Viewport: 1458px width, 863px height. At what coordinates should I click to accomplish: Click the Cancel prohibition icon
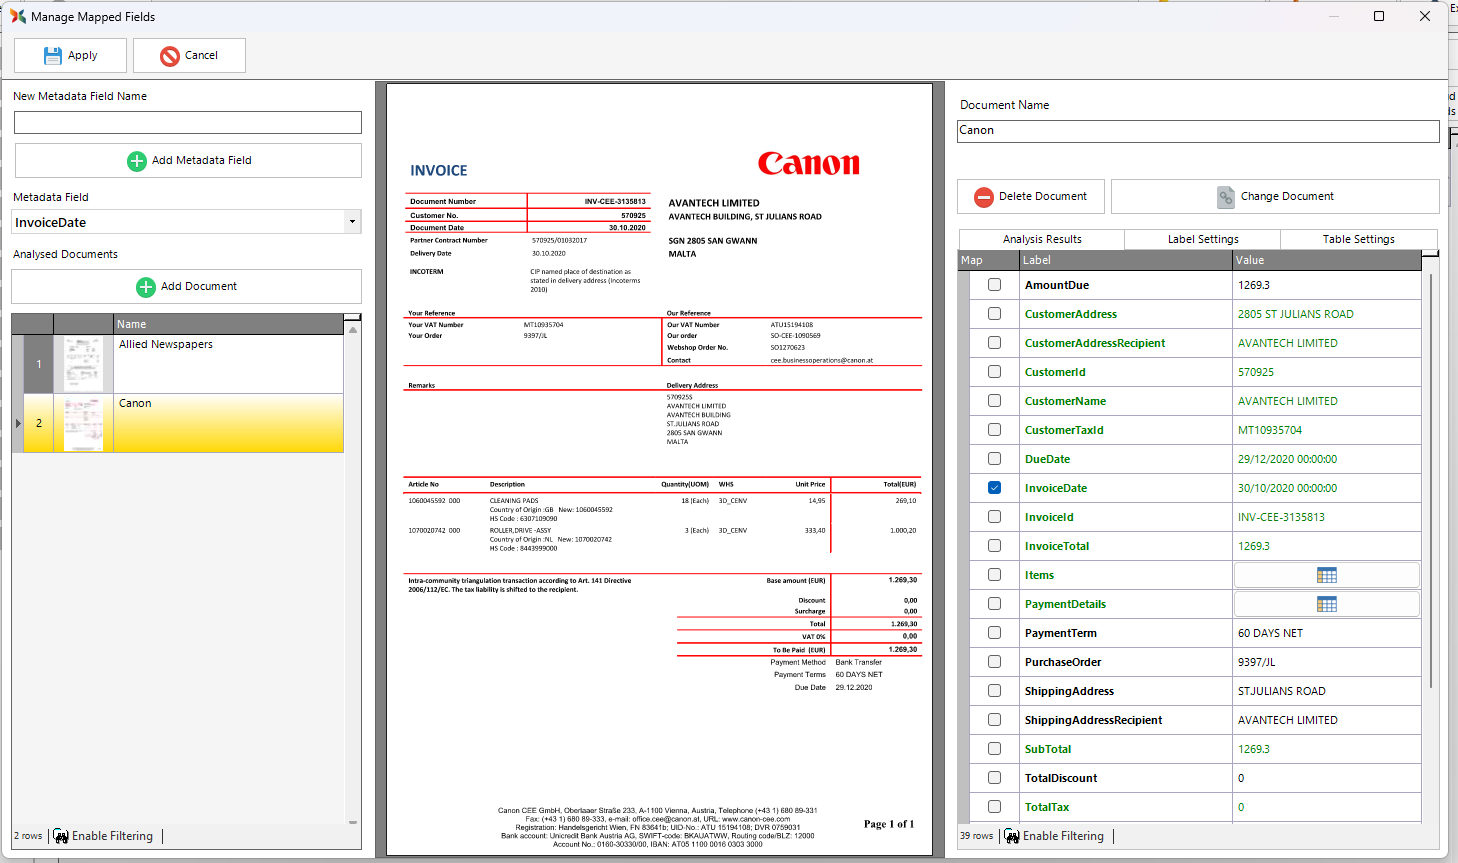(x=170, y=56)
